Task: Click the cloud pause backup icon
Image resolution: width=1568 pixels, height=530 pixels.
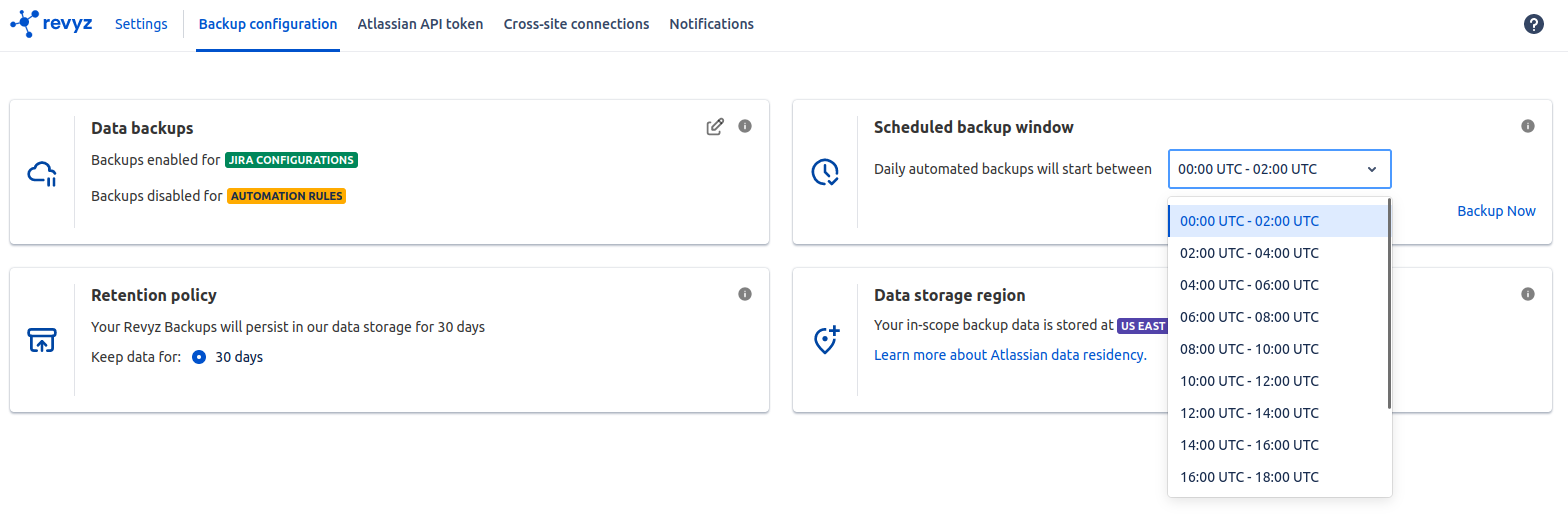Action: [42, 173]
